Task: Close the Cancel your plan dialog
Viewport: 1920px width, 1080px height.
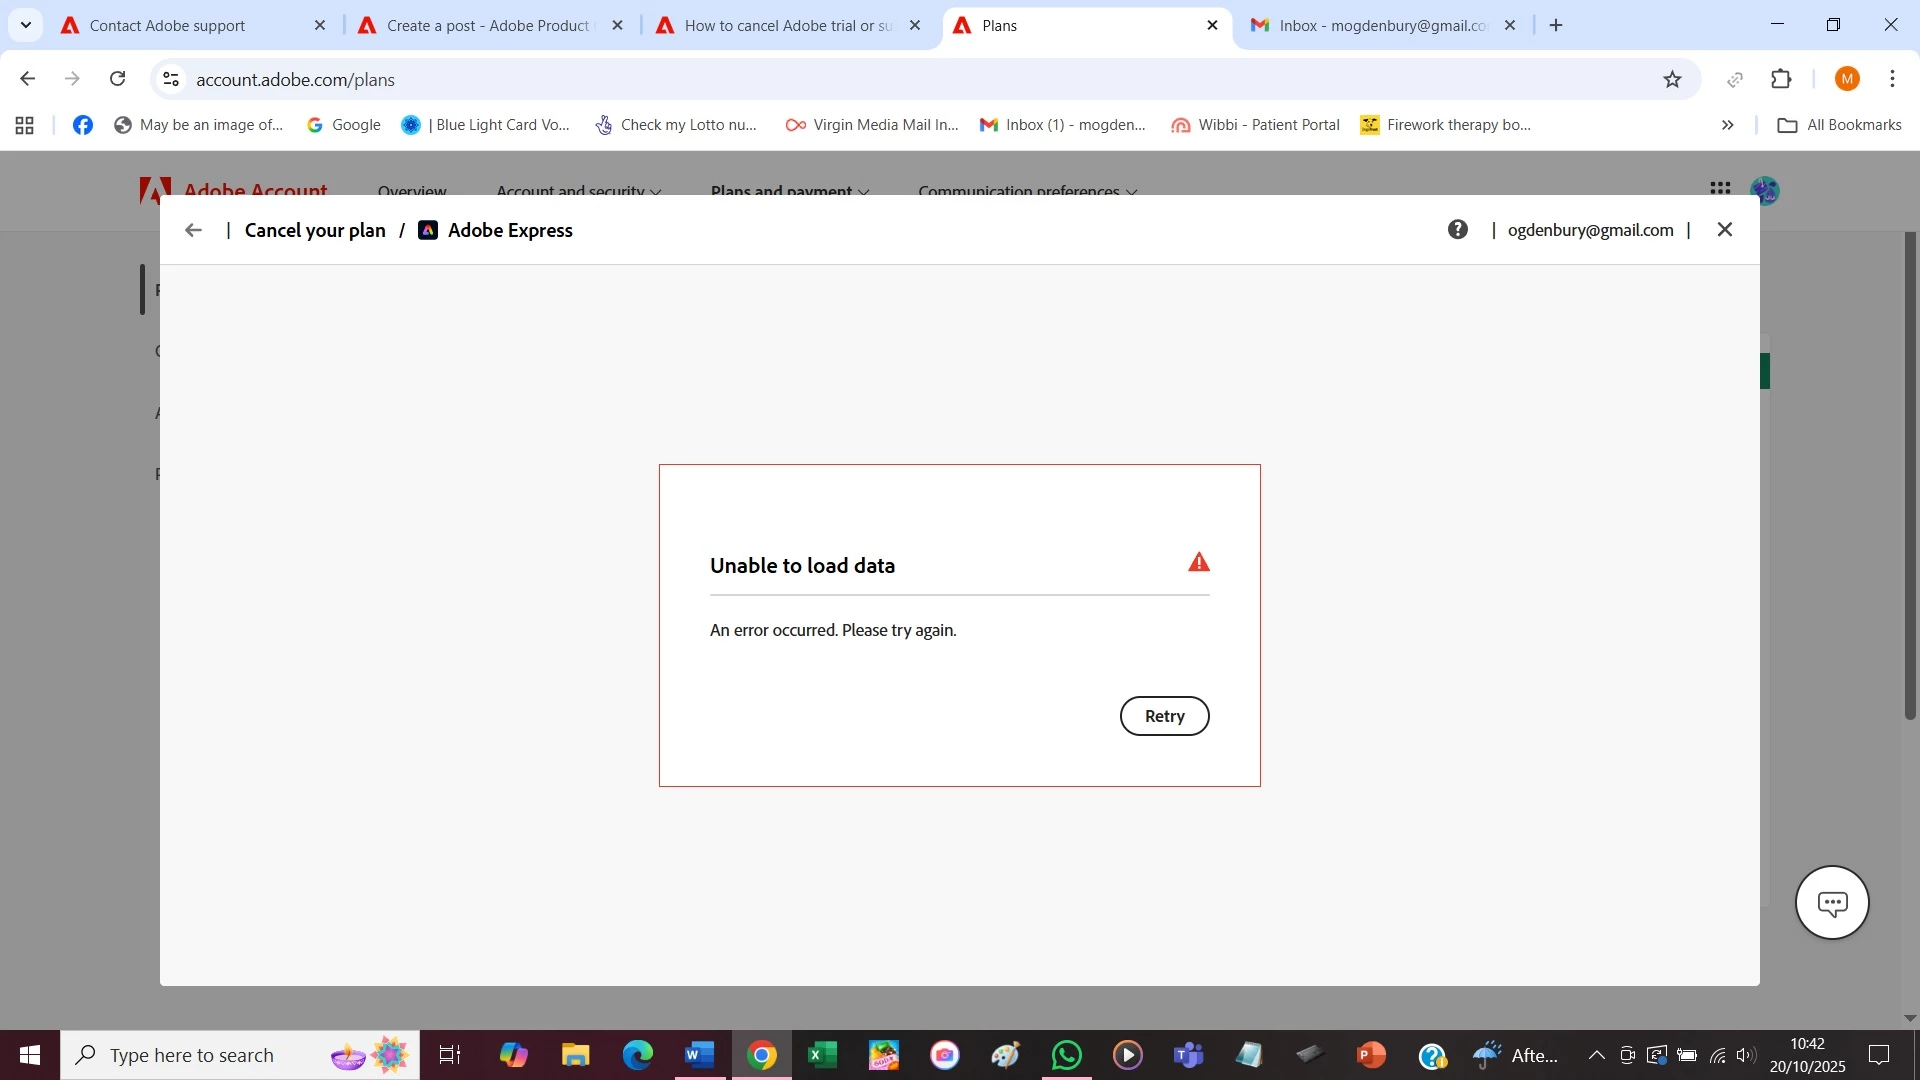Action: (1724, 230)
